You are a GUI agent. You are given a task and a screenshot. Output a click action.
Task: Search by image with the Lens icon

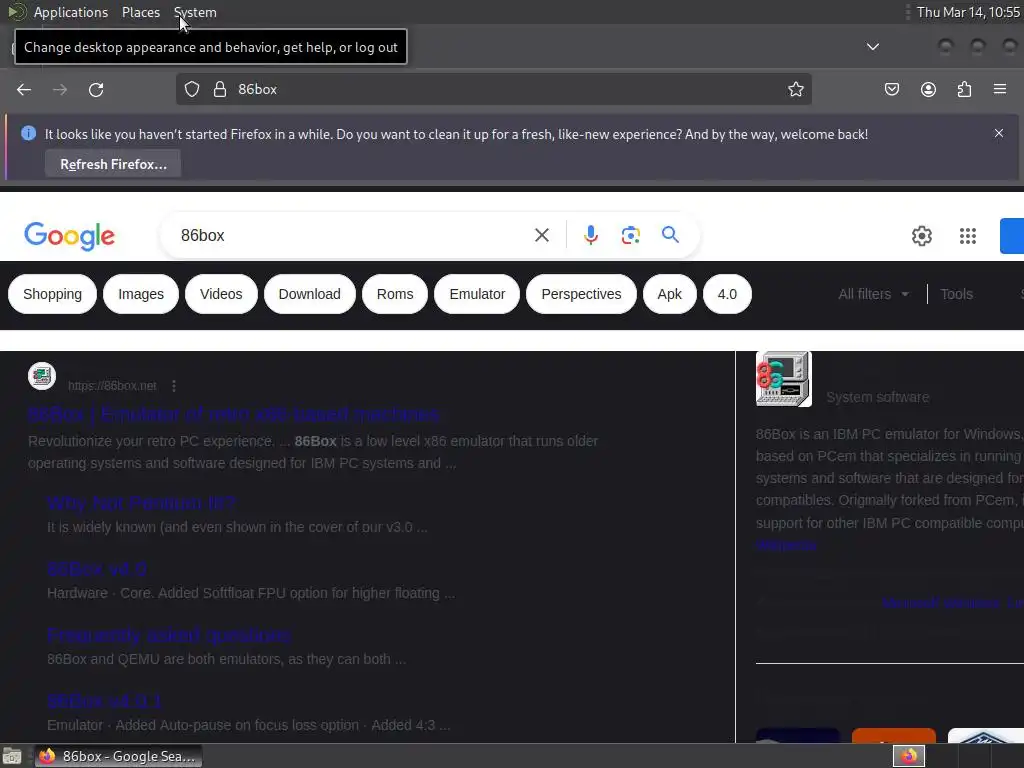click(630, 235)
